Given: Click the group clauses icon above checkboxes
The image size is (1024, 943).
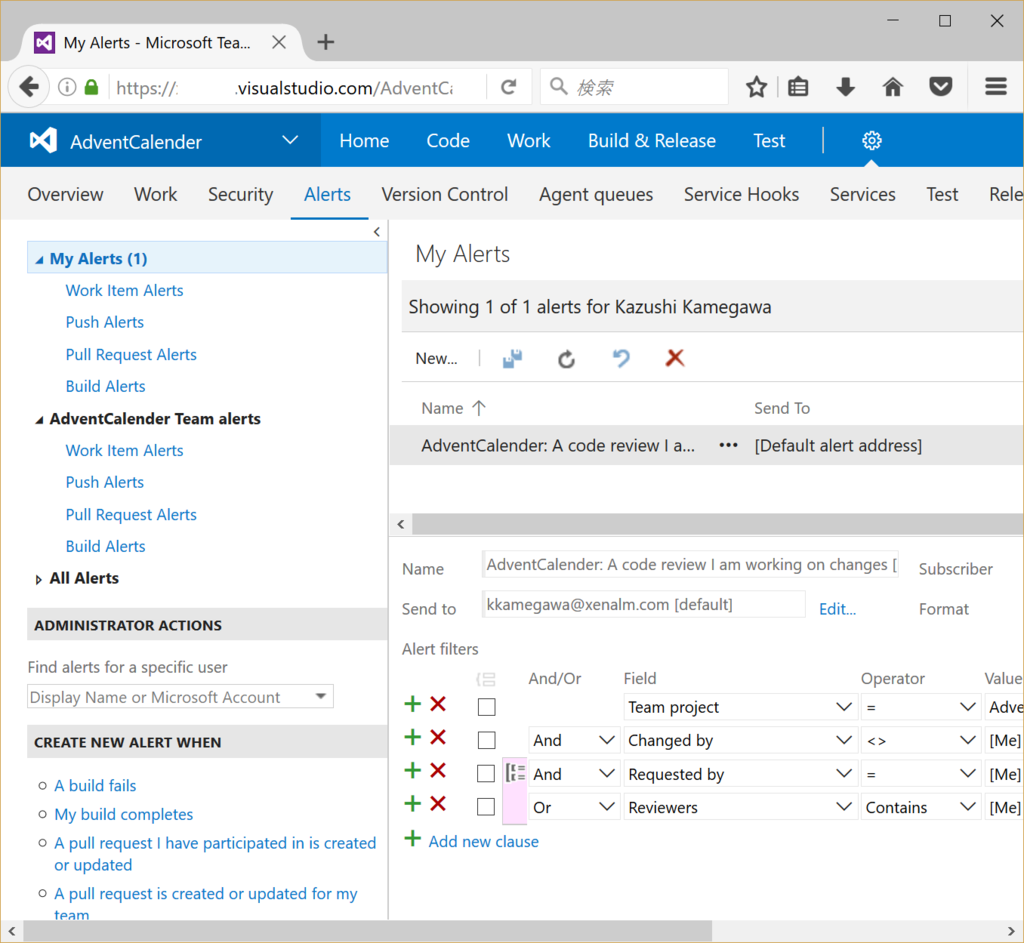Looking at the screenshot, I should [x=486, y=680].
